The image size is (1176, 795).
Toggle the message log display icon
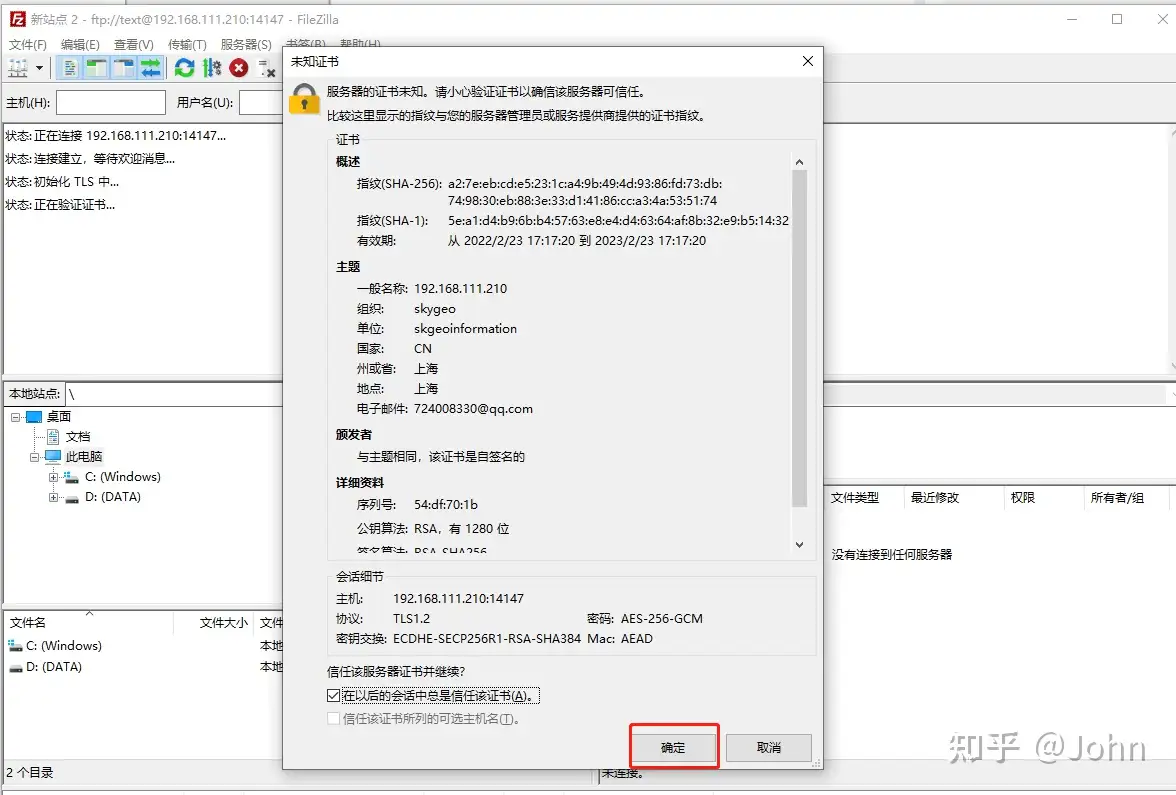point(70,68)
